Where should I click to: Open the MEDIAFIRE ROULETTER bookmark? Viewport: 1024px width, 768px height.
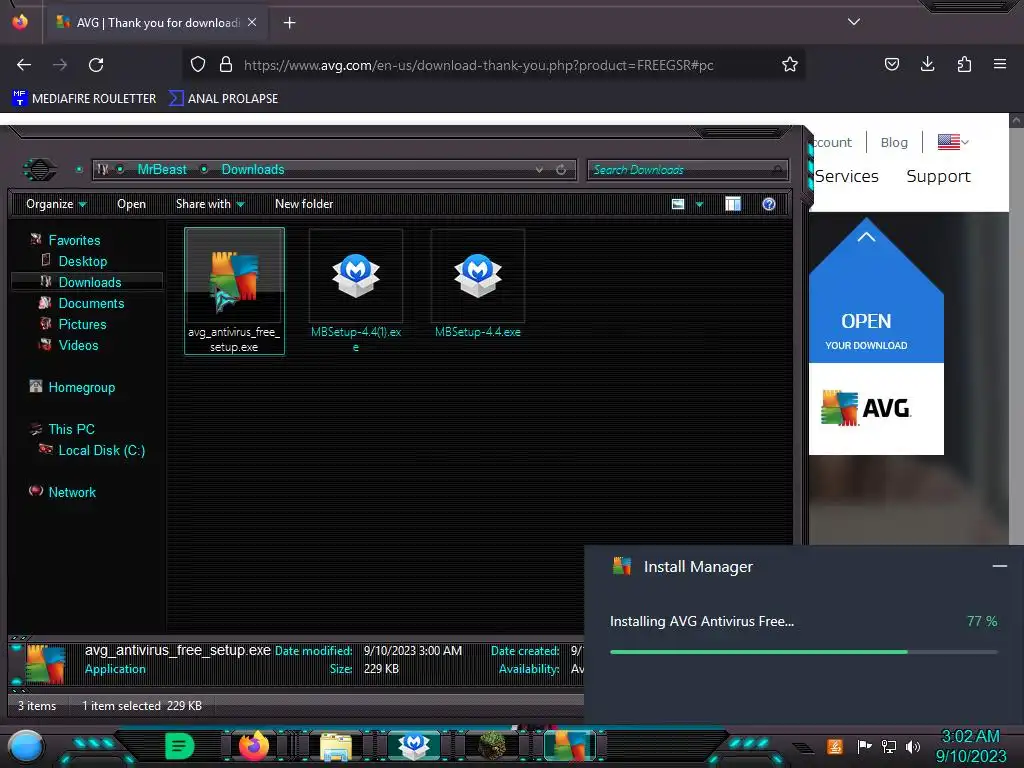coord(84,99)
